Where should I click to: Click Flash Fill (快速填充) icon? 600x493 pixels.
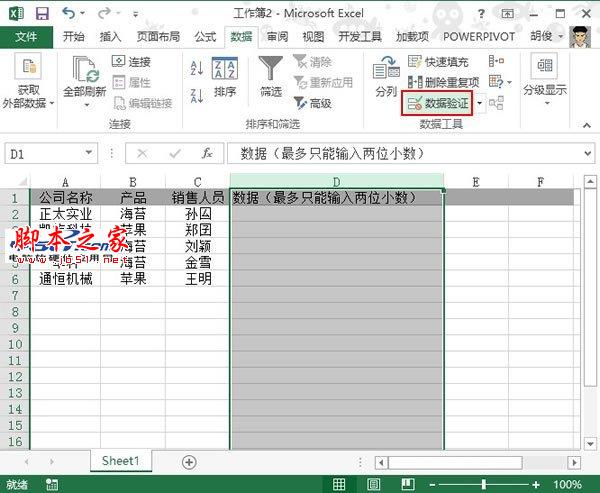coord(415,61)
